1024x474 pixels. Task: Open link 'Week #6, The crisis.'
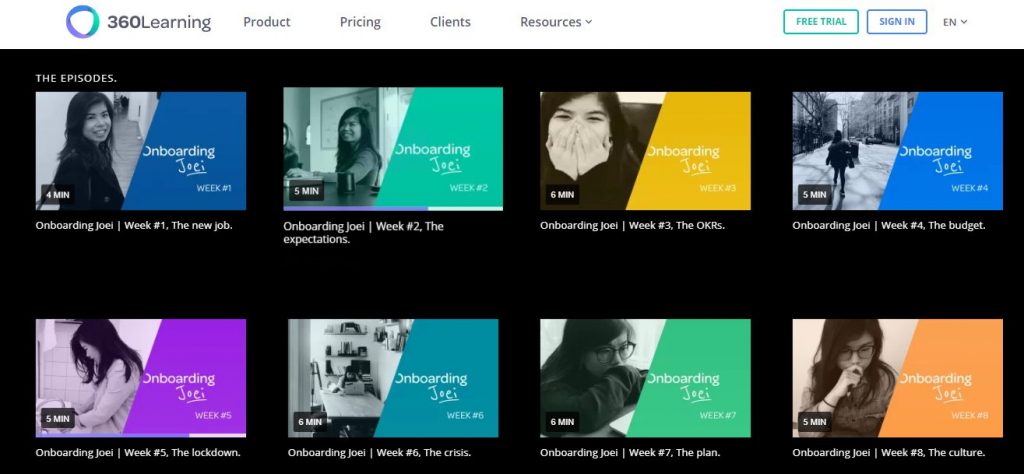[424, 452]
